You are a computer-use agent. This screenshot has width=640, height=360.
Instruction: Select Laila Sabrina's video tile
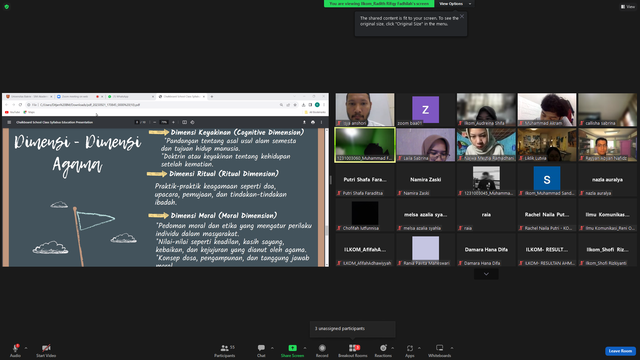pyautogui.click(x=425, y=145)
